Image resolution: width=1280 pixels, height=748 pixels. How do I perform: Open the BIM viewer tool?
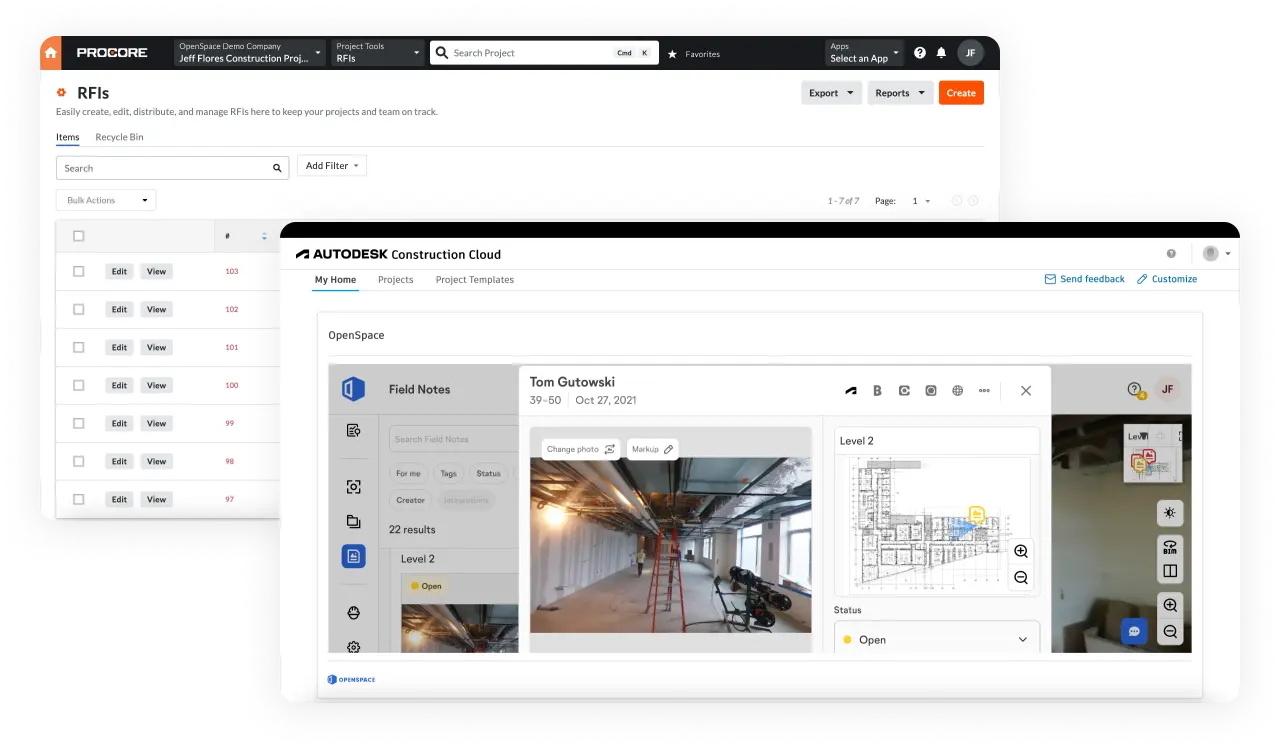1169,546
